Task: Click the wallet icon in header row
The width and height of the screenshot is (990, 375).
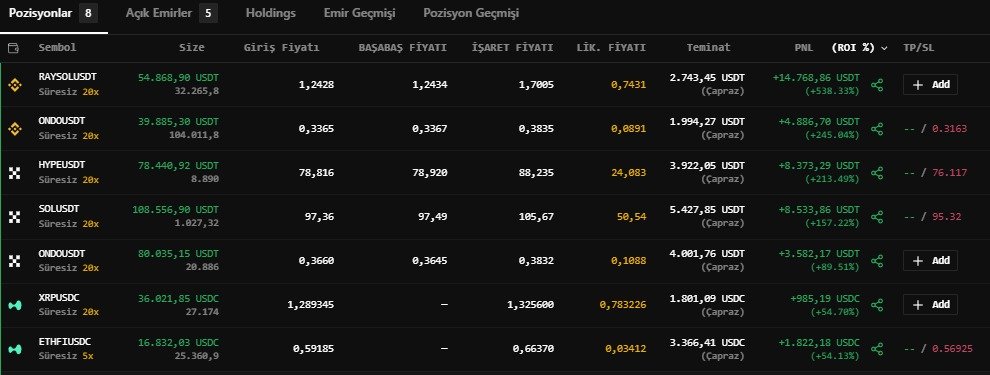Action: pos(13,47)
